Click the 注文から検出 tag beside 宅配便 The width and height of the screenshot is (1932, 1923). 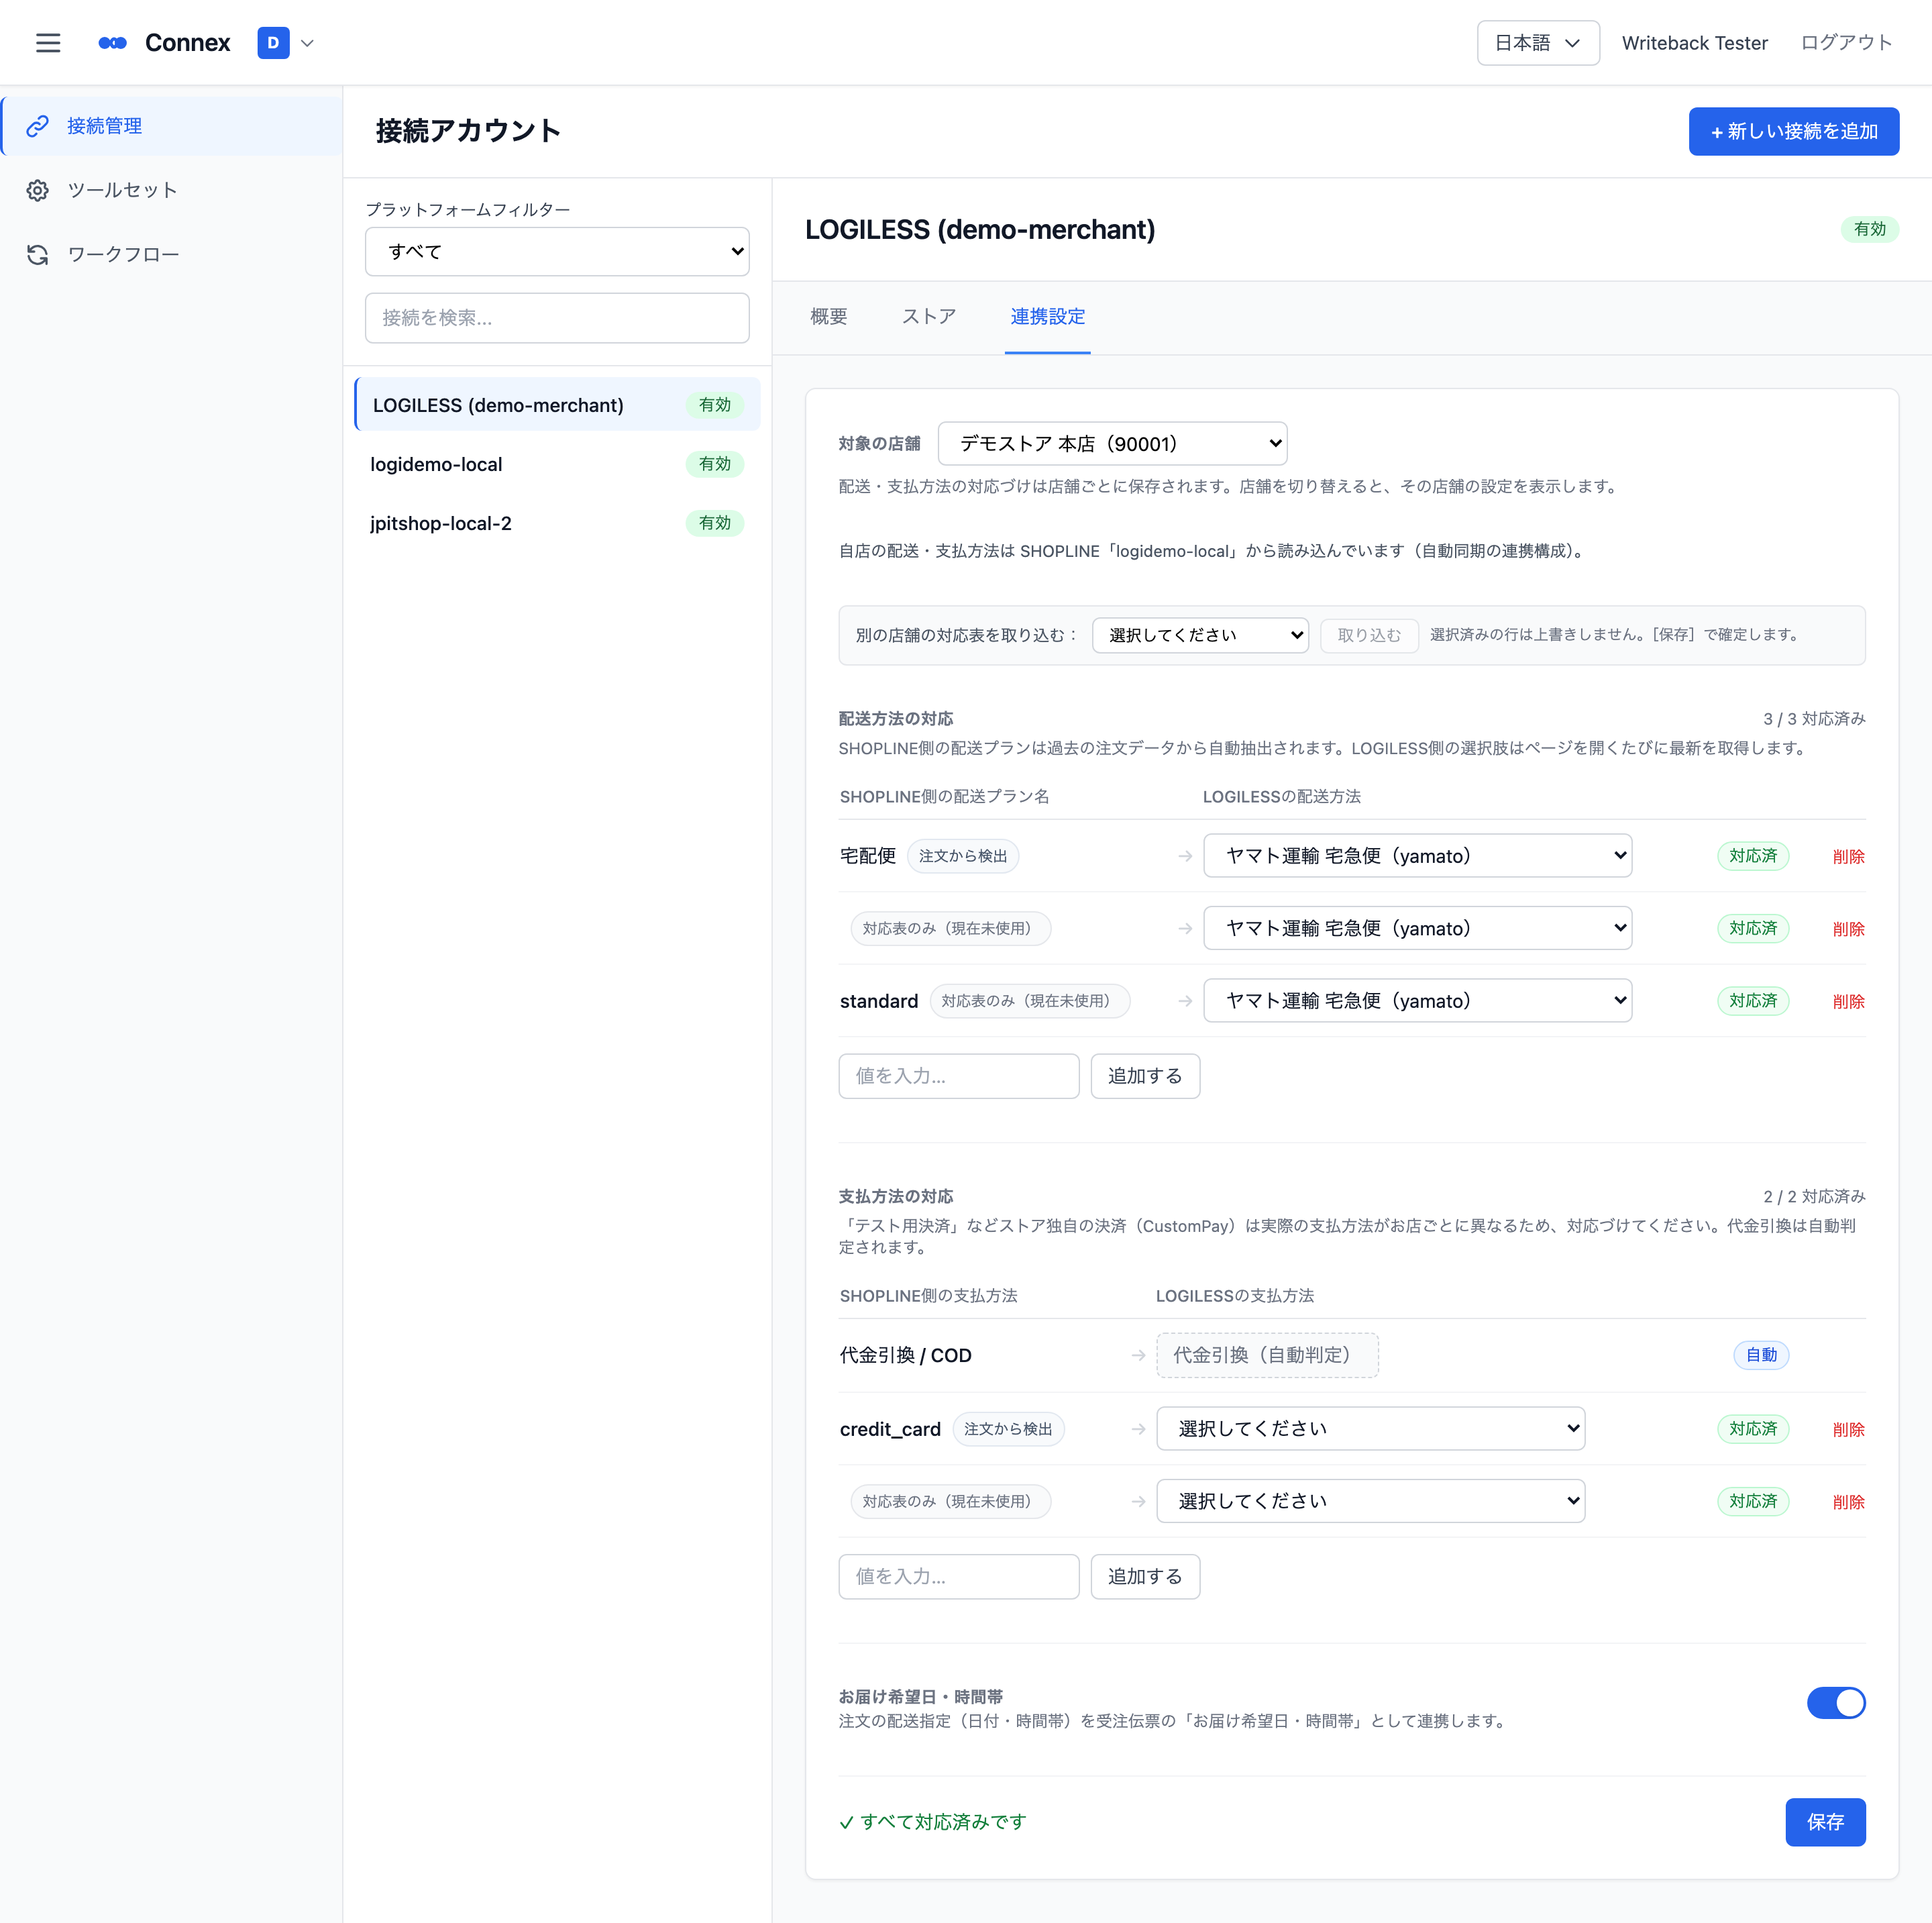click(x=962, y=856)
